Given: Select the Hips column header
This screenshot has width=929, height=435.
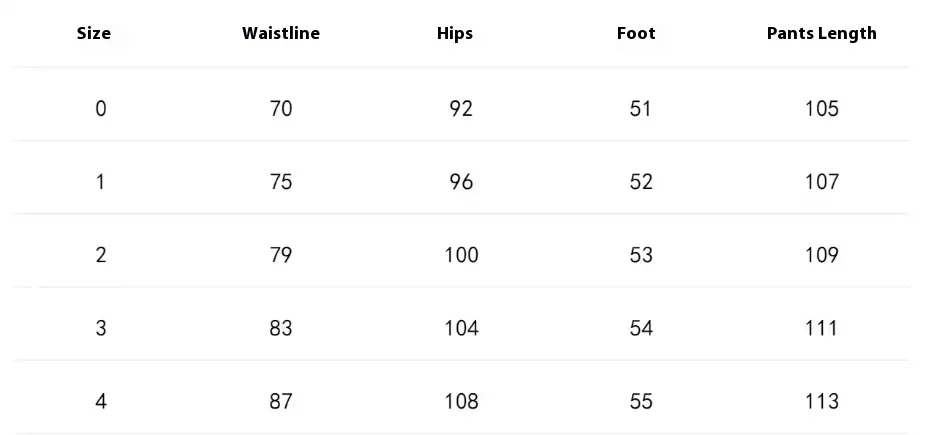Looking at the screenshot, I should point(455,33).
